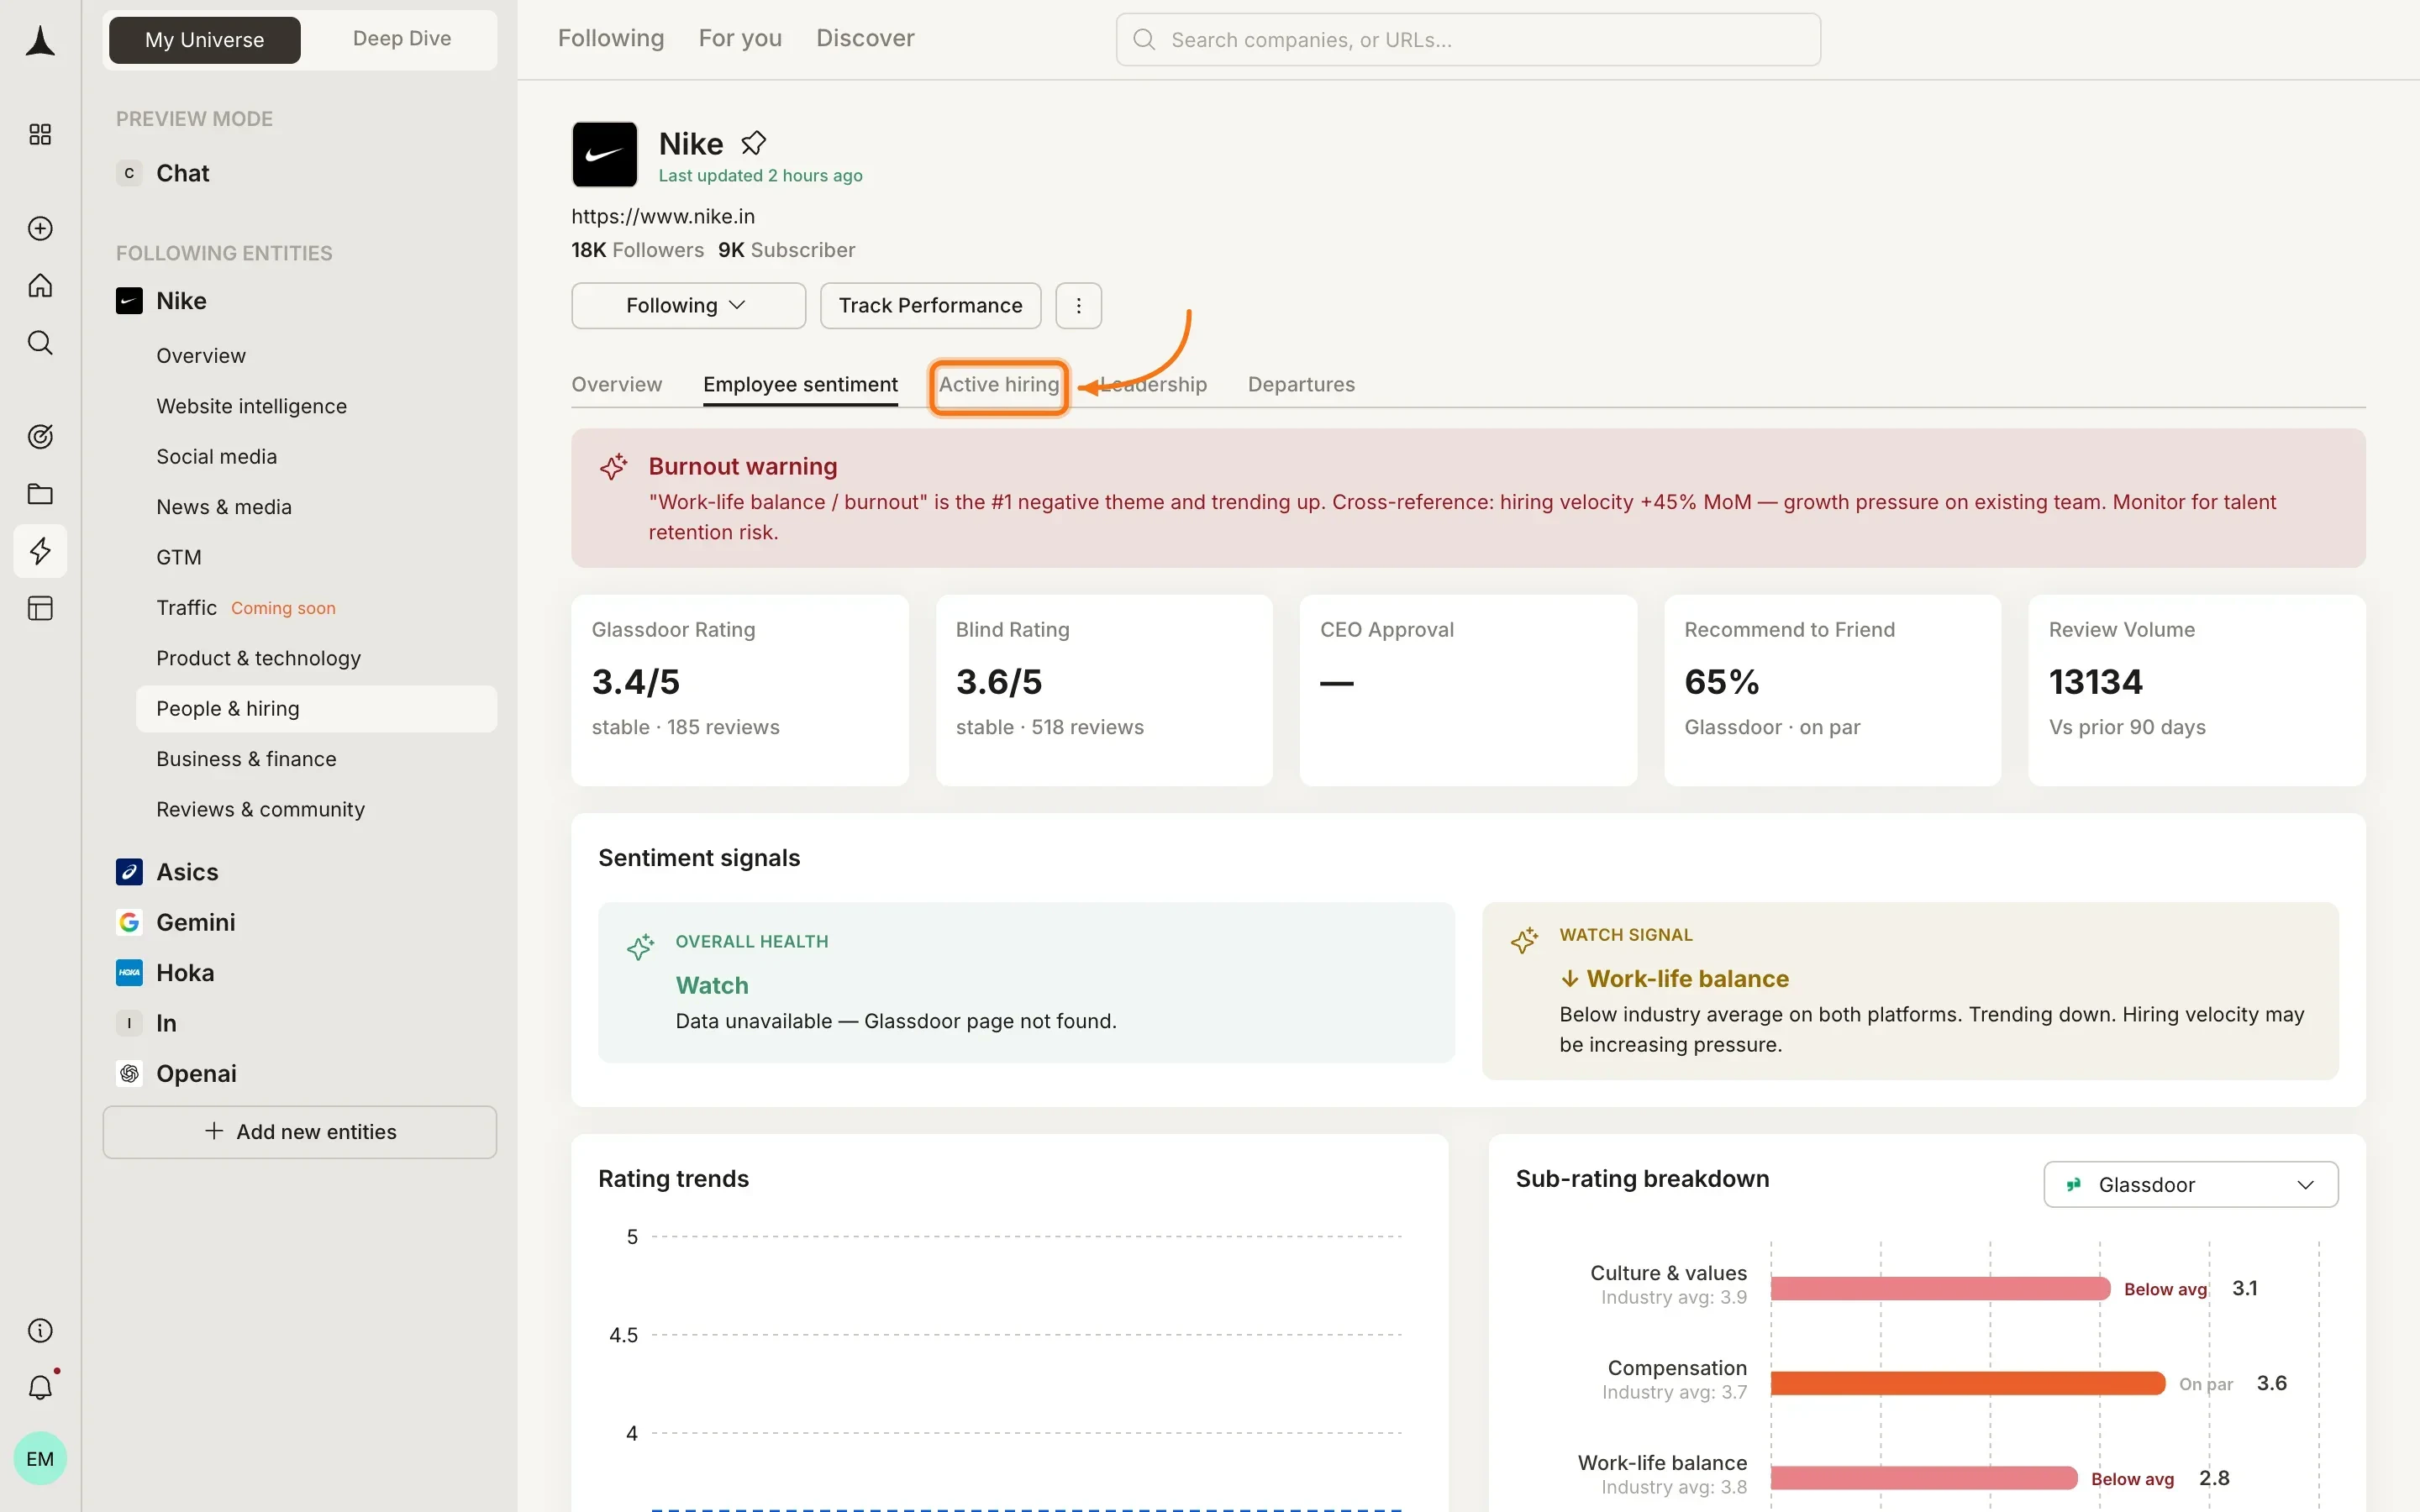Click the search magnifier in the search bar

(1144, 39)
